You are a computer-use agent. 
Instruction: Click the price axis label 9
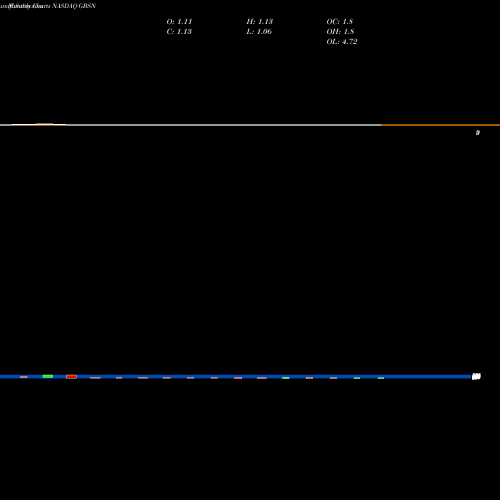(478, 133)
